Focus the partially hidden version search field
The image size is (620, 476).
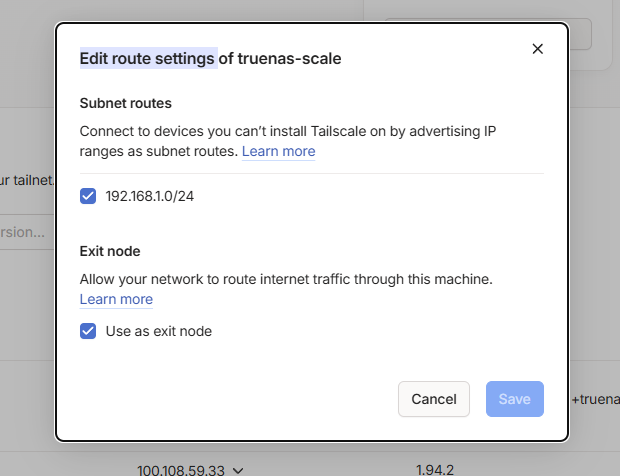click(25, 232)
